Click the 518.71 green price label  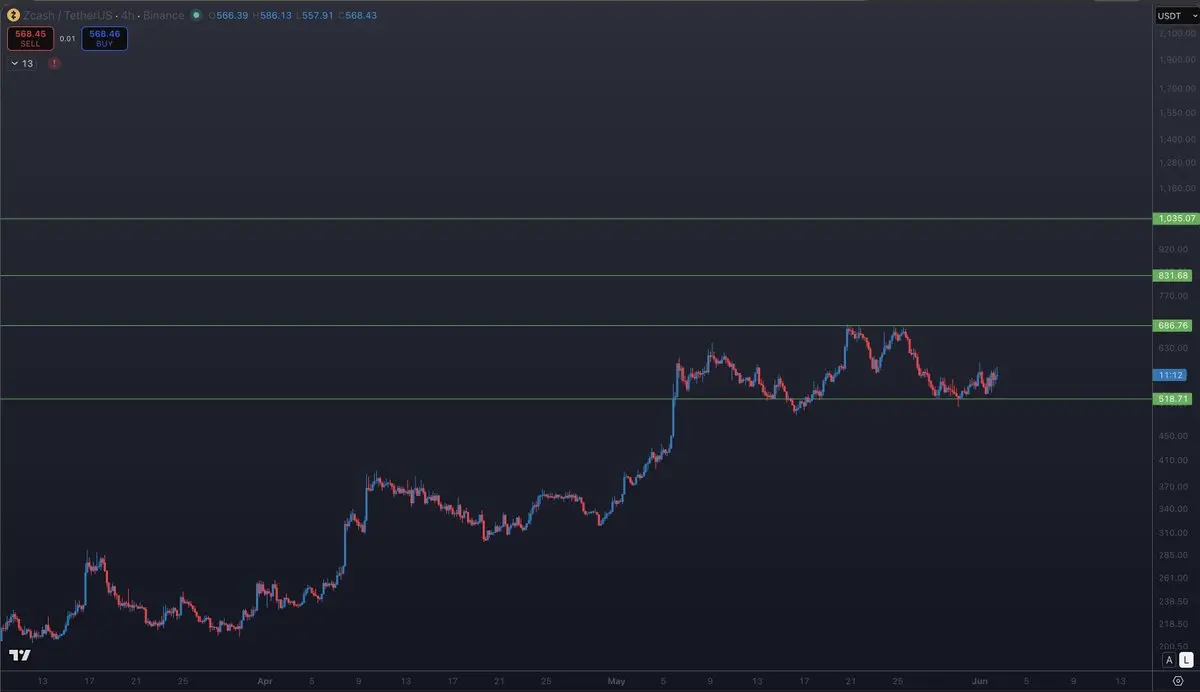1173,399
